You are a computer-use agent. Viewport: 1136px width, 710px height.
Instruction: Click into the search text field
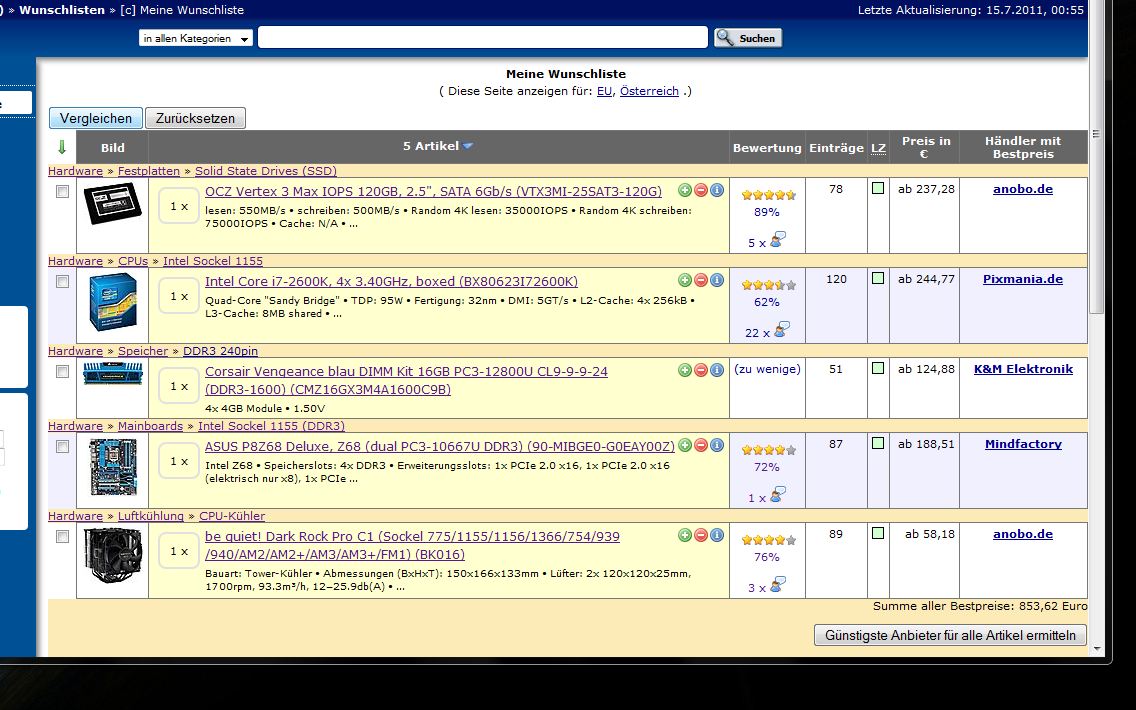click(x=483, y=38)
